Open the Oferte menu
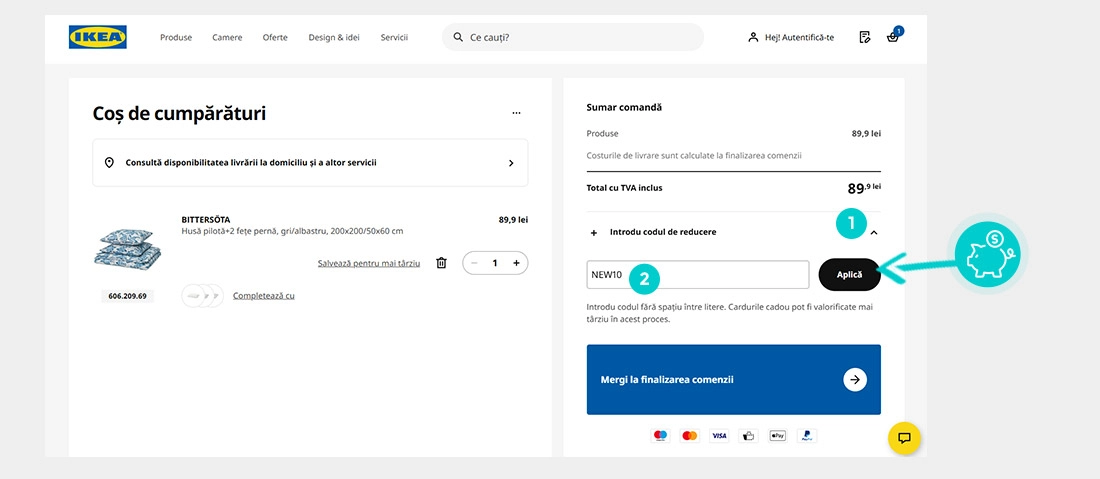The width and height of the screenshot is (1100, 479). point(275,37)
